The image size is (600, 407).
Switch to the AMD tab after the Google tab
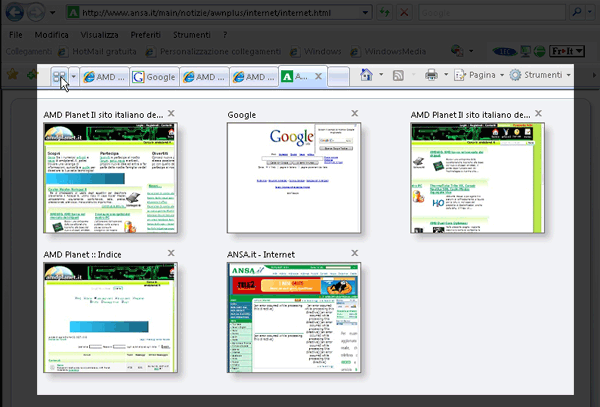click(x=204, y=77)
